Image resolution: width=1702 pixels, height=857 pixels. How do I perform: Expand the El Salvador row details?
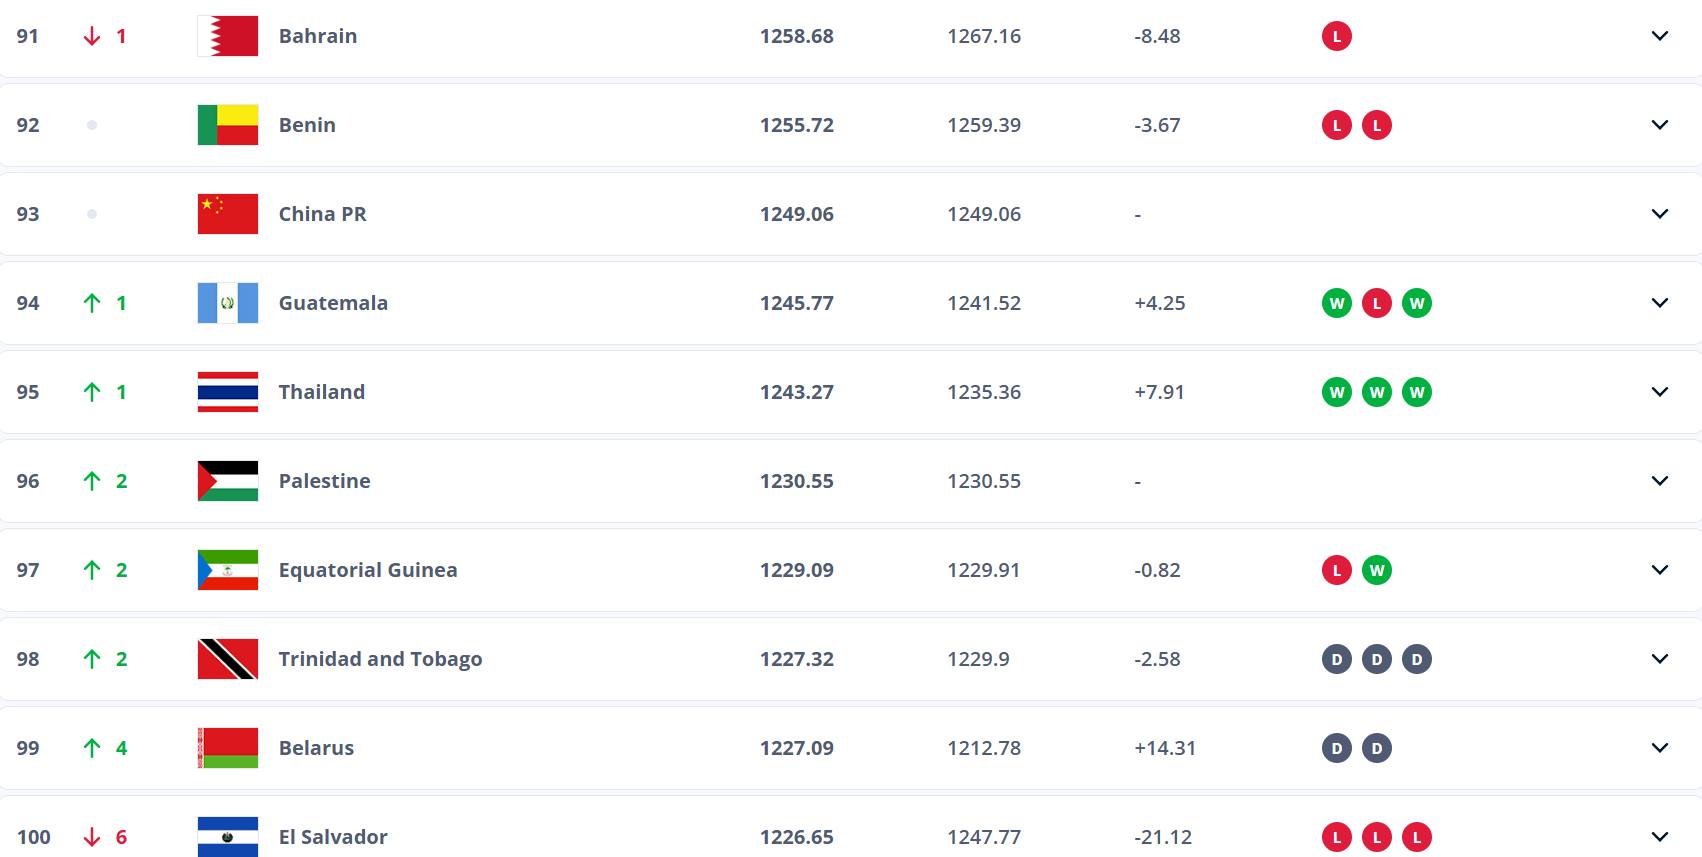click(x=1659, y=837)
